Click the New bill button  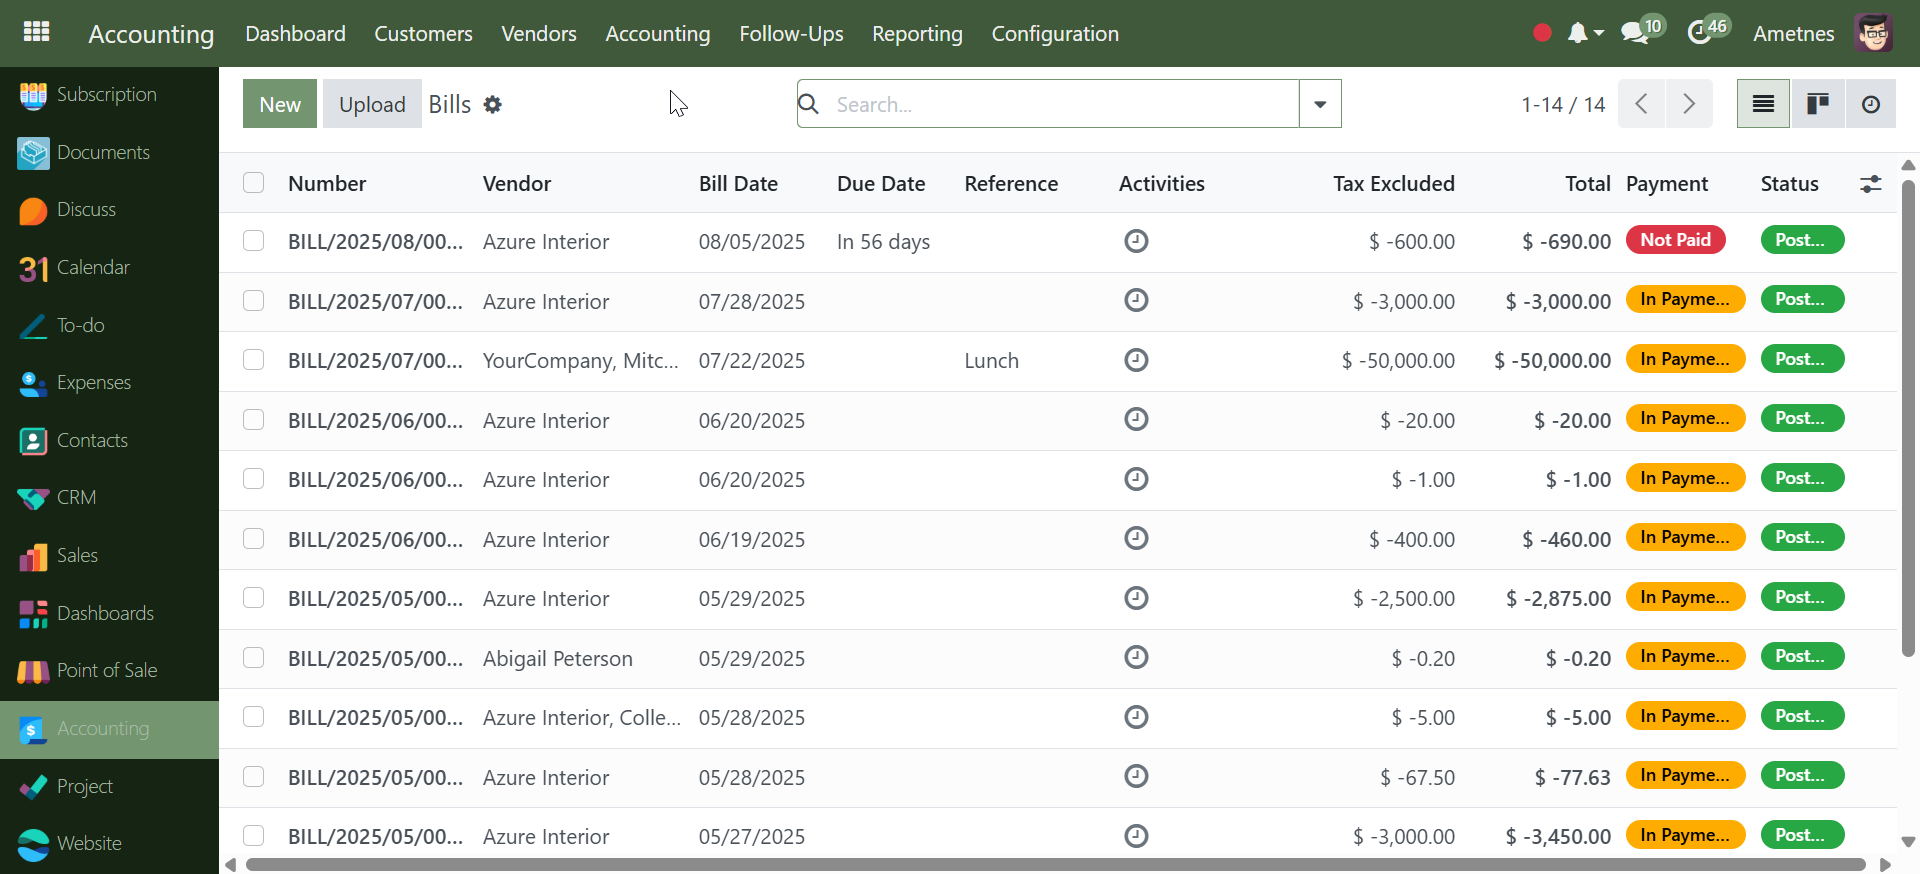point(279,104)
